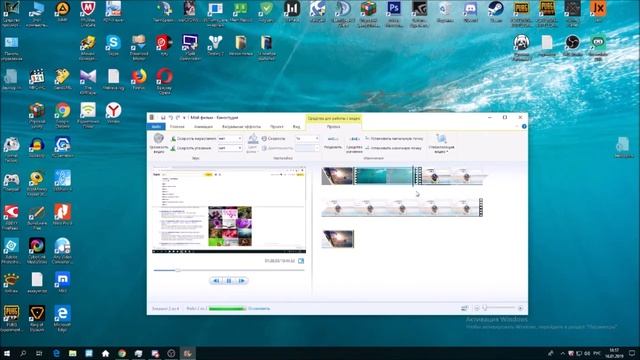Image resolution: width=640 pixels, height=360 pixels.
Task: Click zoom in icon in status bar
Action: point(520,308)
